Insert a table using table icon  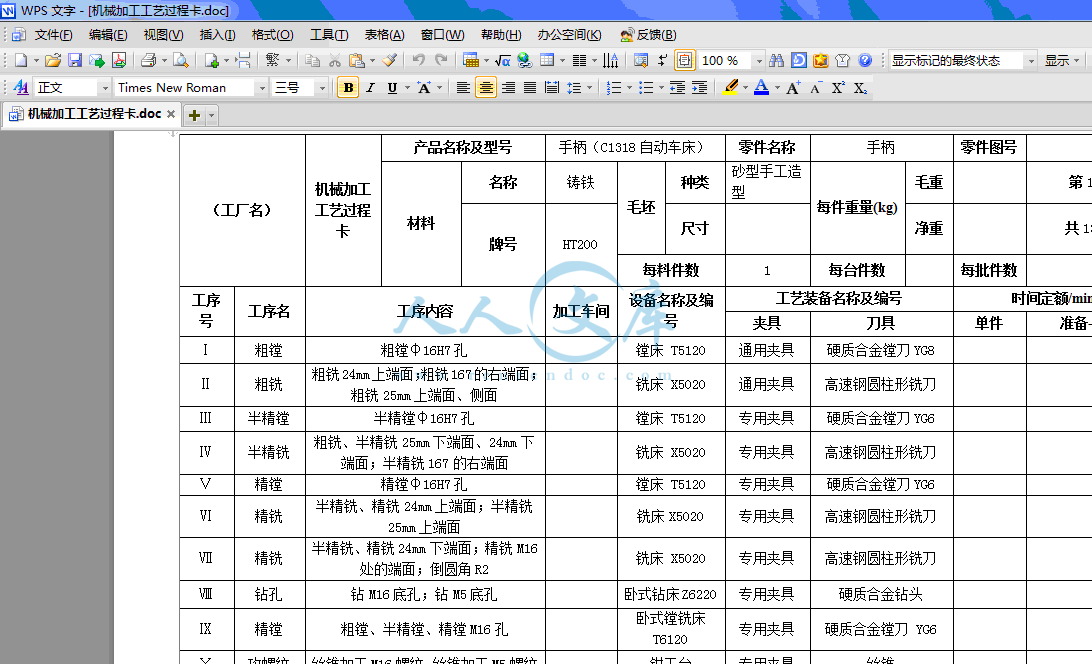pos(471,61)
